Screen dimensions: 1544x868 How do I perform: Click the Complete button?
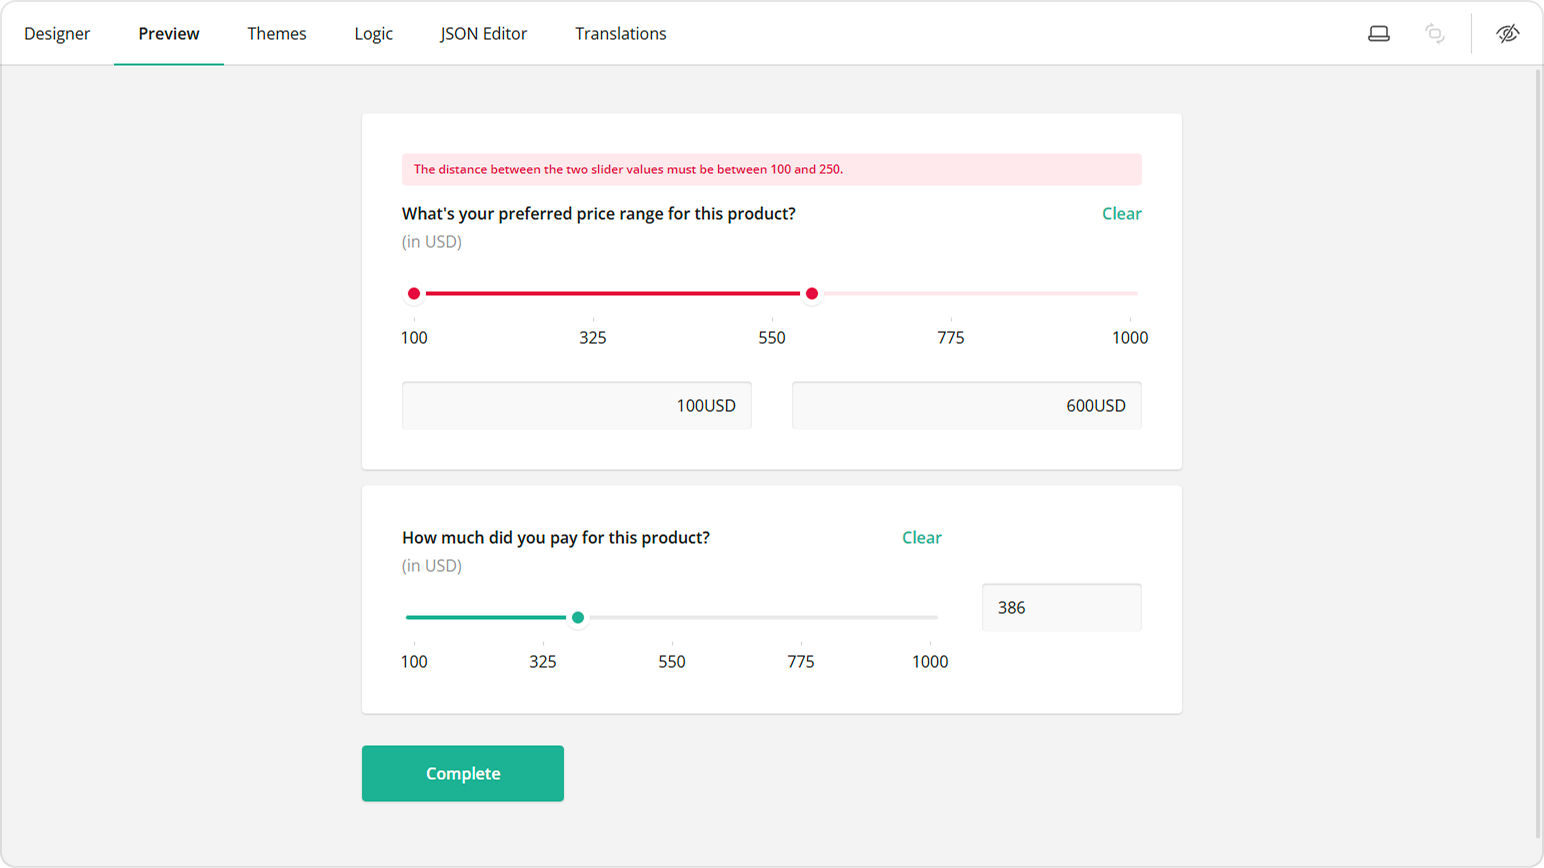462,773
